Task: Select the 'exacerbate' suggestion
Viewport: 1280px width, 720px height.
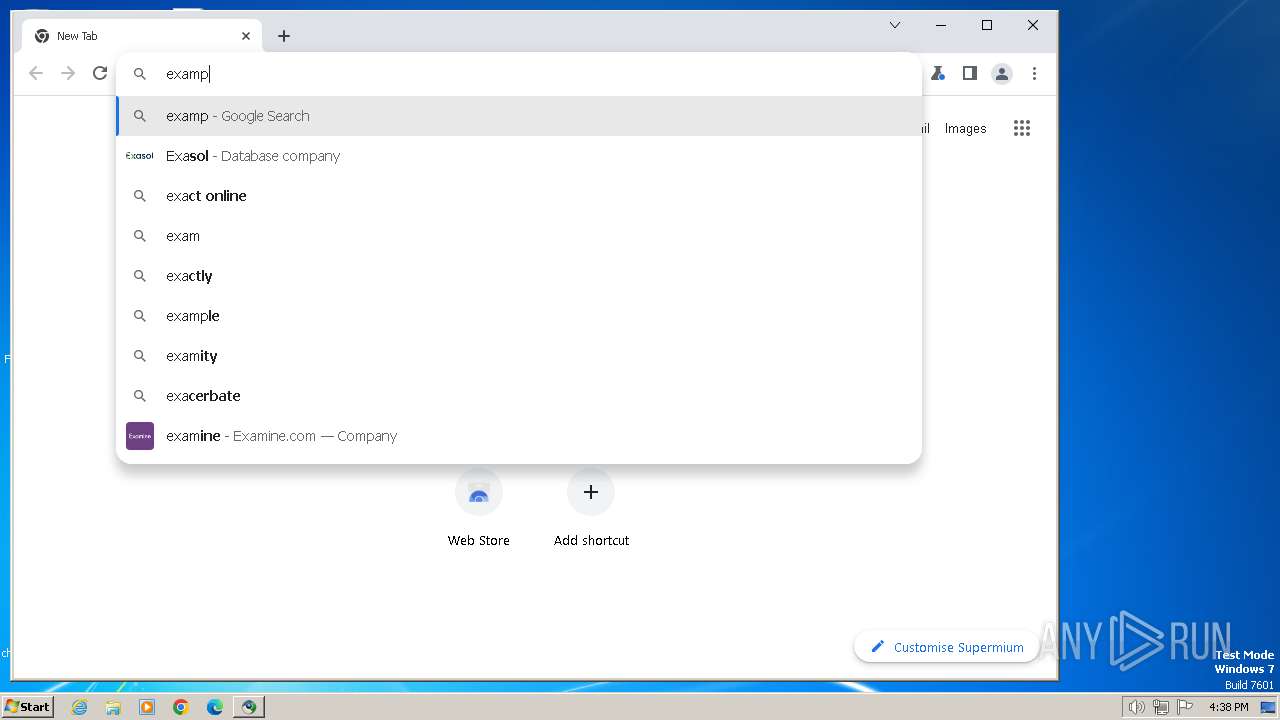Action: [519, 396]
